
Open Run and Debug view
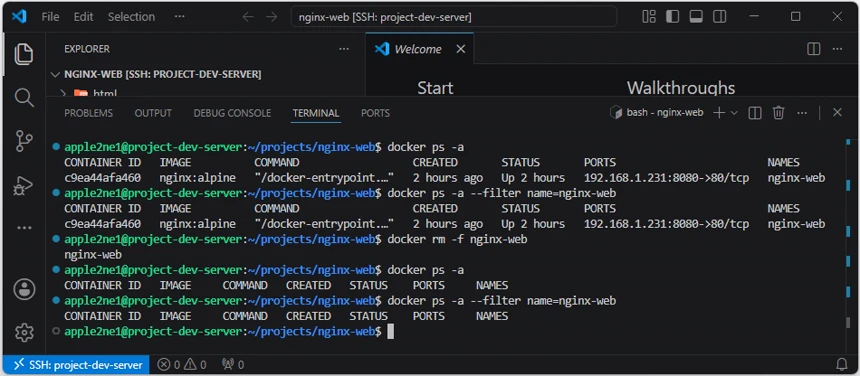click(x=24, y=185)
